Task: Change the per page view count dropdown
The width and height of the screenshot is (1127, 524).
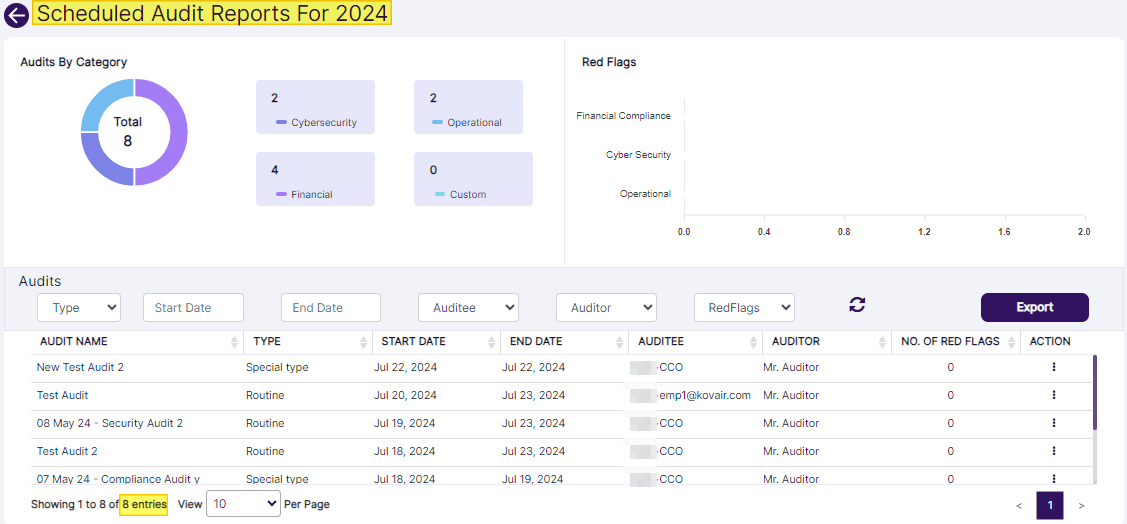Action: [x=244, y=504]
